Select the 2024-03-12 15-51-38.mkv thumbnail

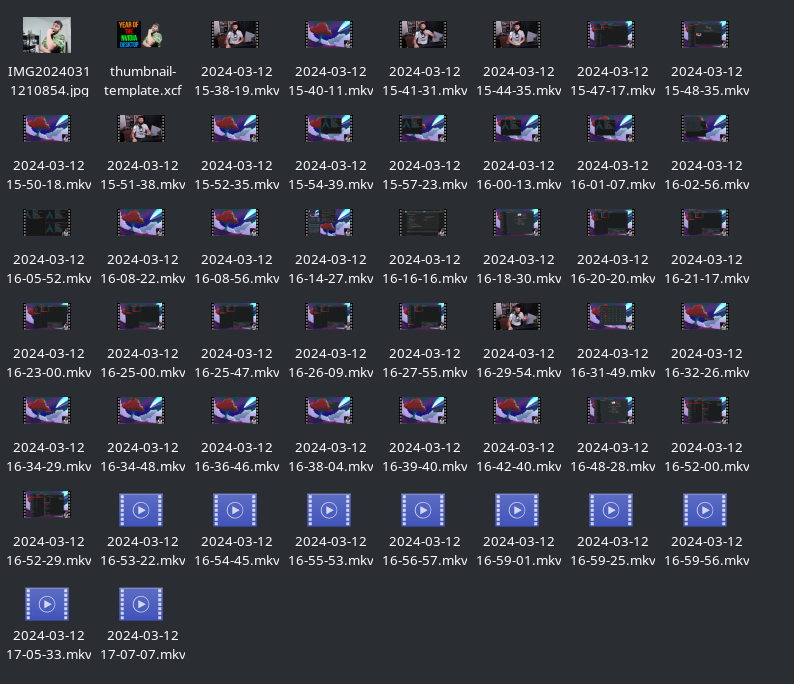click(141, 128)
